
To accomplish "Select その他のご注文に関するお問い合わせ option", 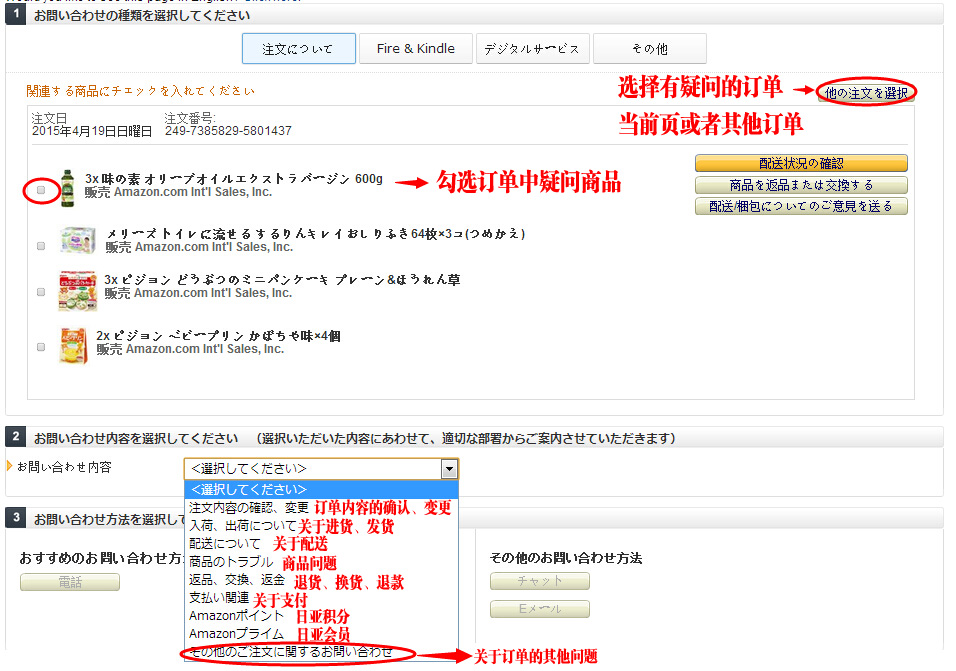I will [x=291, y=652].
